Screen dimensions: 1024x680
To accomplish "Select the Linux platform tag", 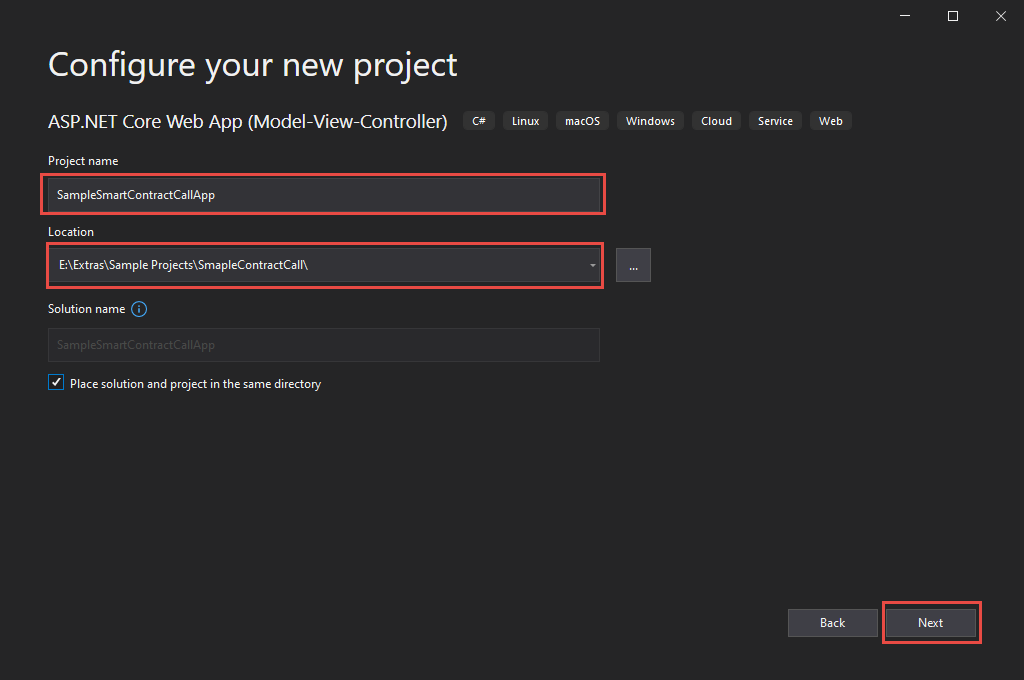I will [x=525, y=120].
